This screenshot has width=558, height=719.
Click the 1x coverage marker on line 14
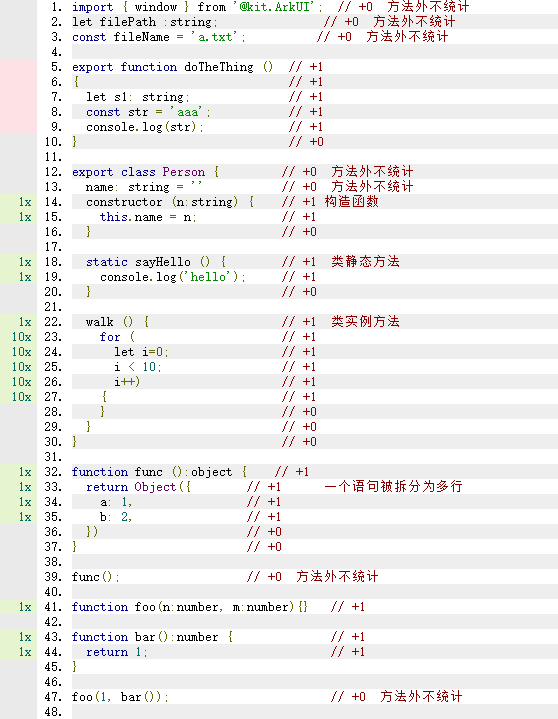25,202
